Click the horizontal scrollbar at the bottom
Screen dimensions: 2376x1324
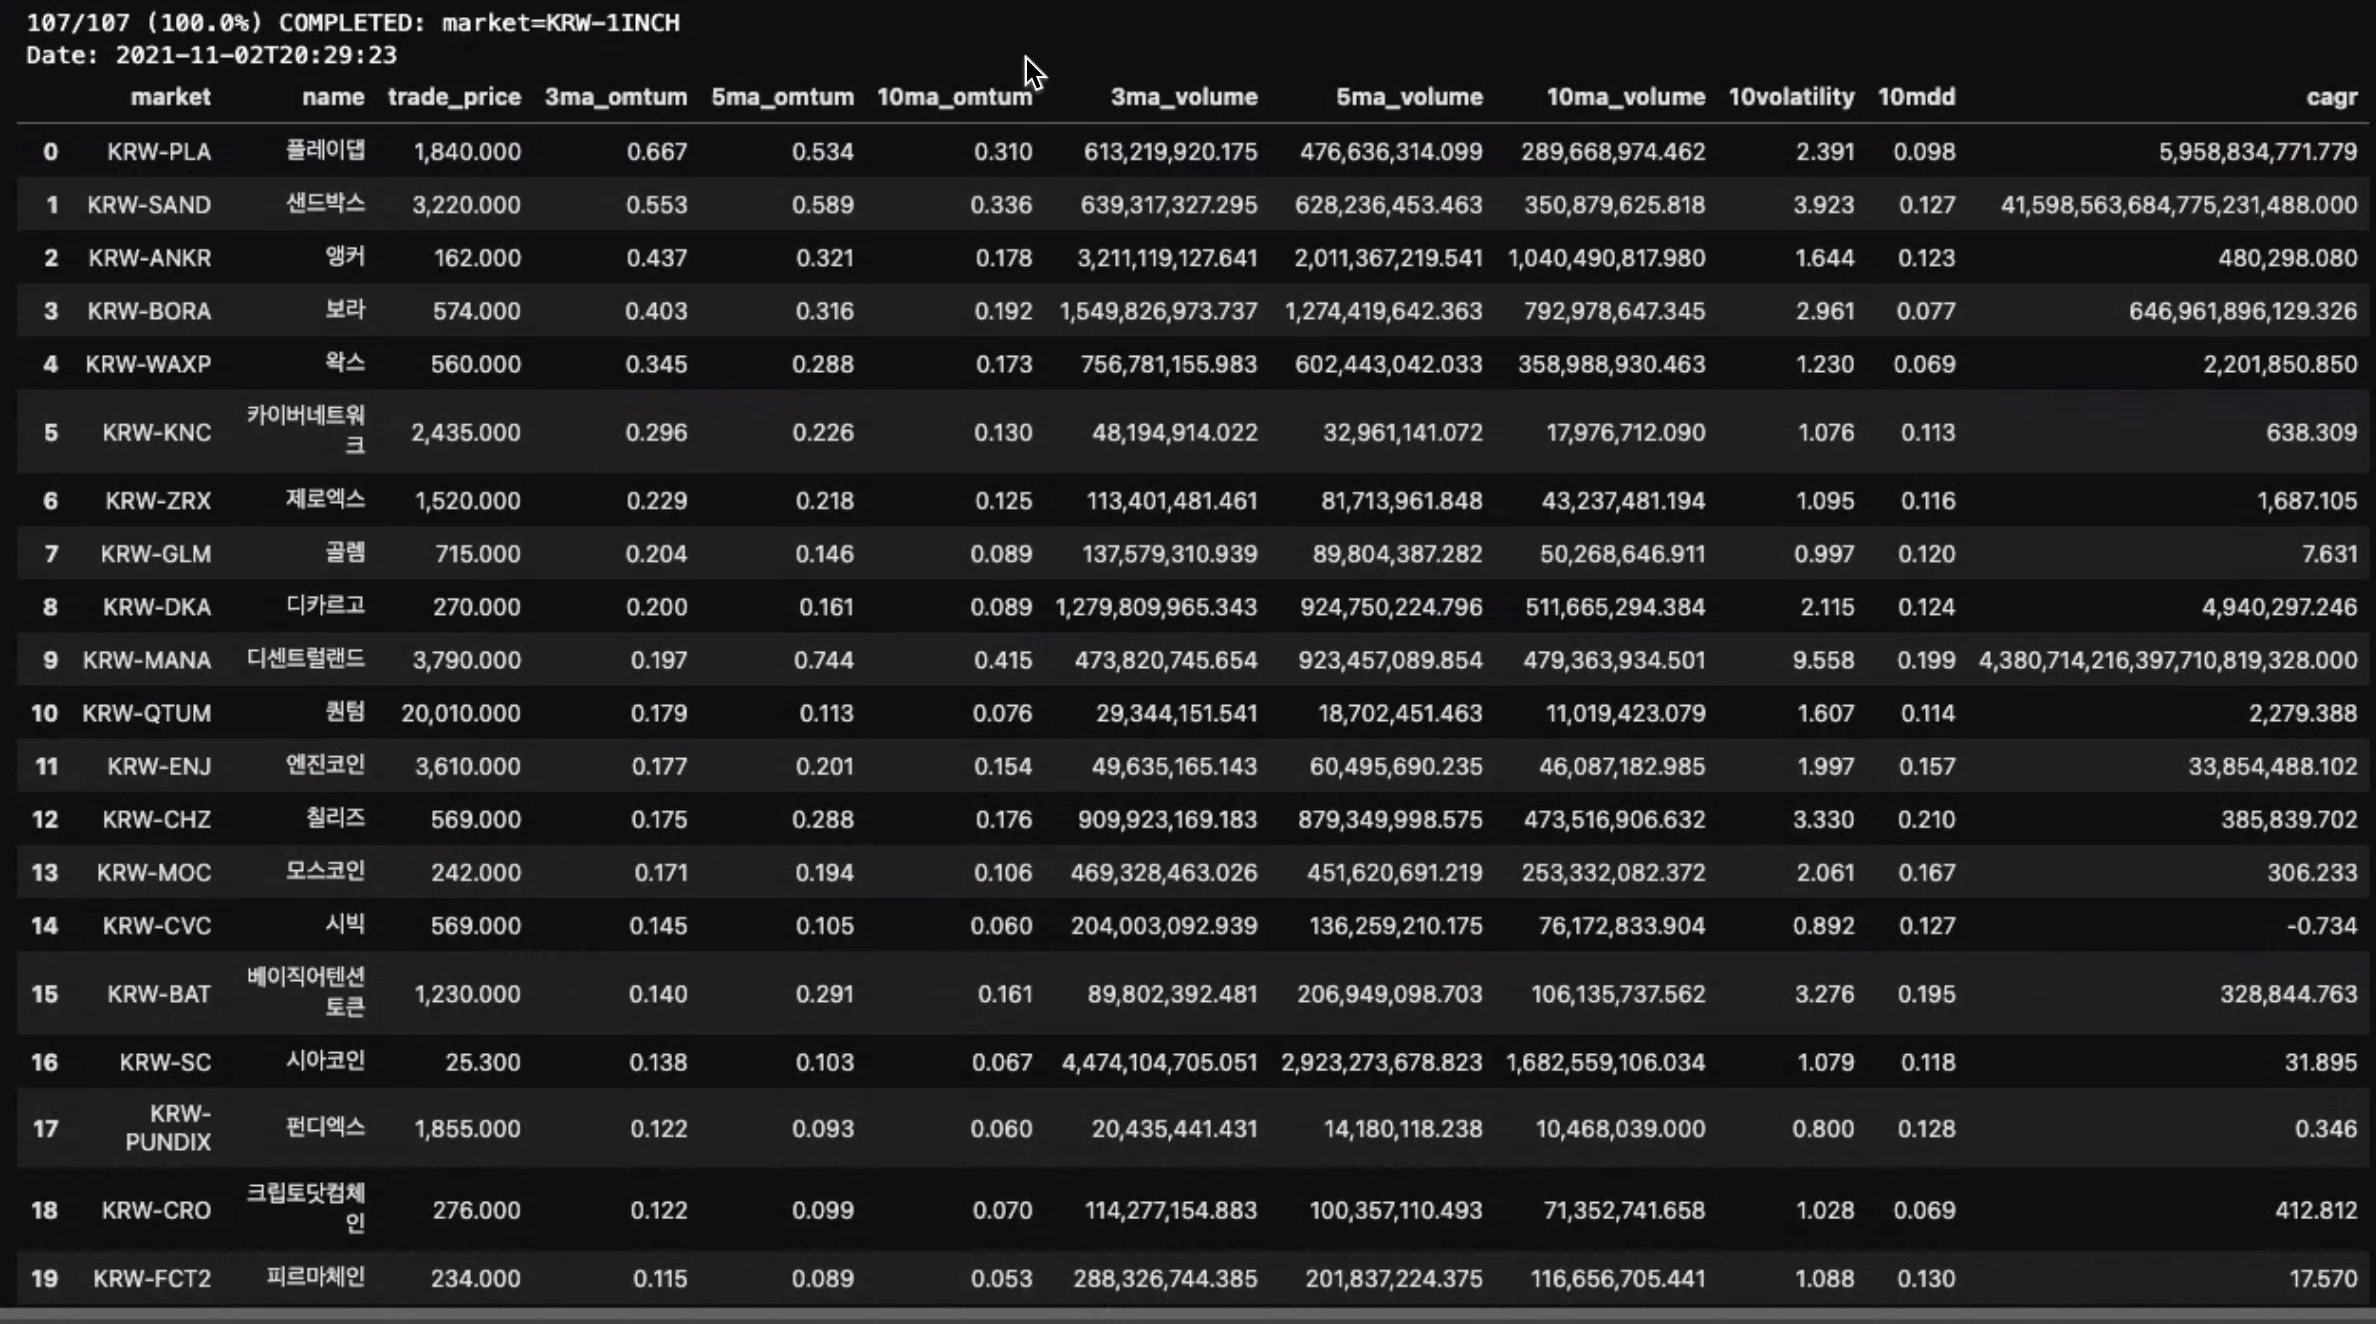point(1188,1315)
